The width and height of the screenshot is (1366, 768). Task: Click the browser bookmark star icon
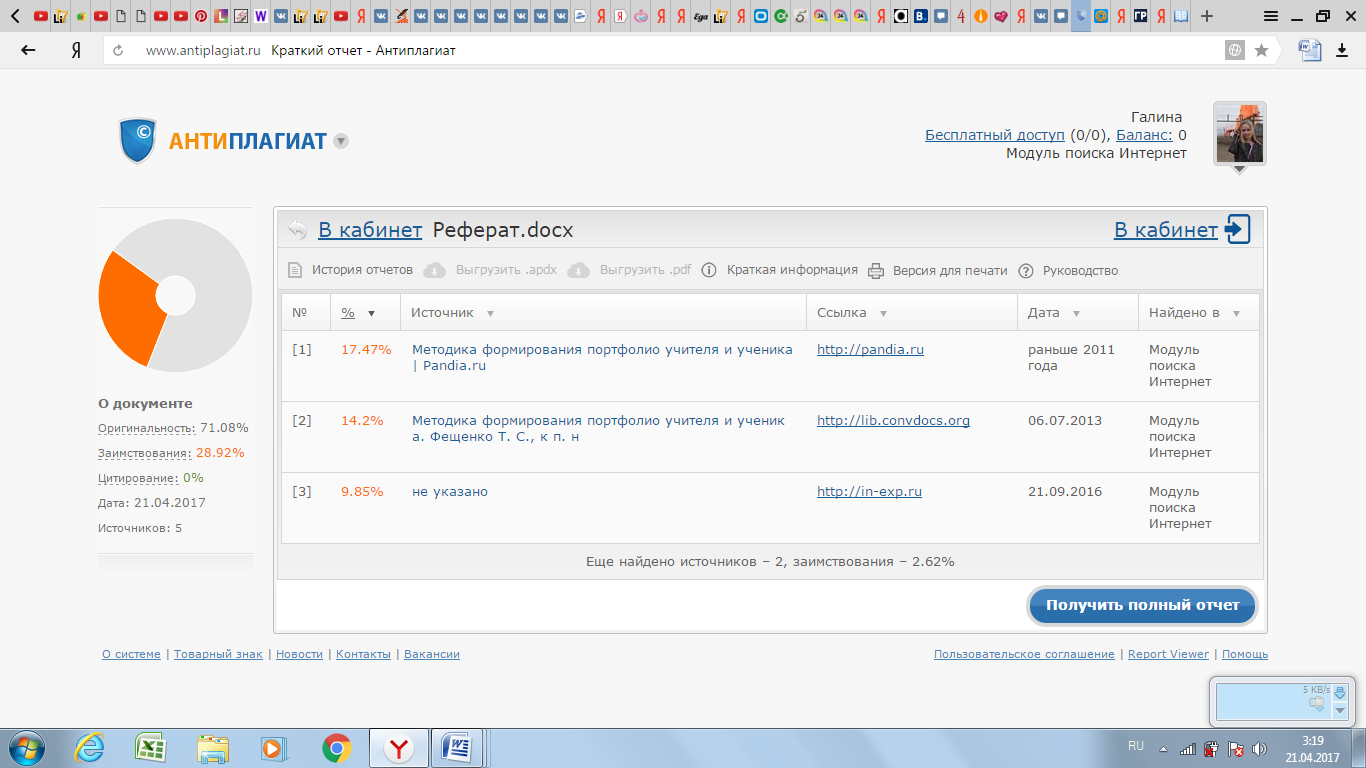(1262, 50)
